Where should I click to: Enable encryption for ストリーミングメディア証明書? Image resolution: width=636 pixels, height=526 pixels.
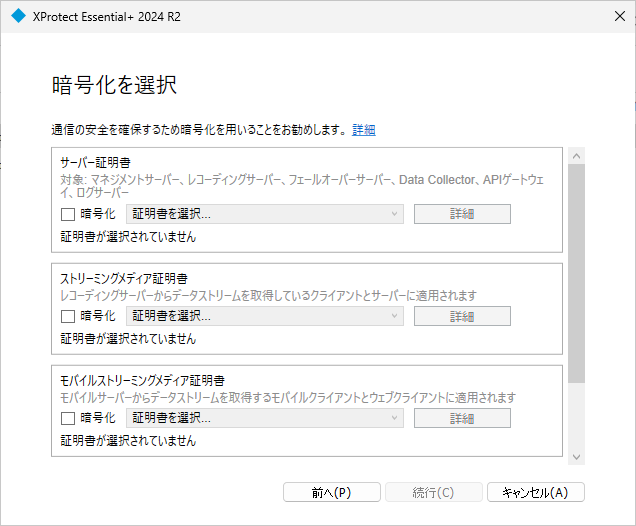click(68, 316)
